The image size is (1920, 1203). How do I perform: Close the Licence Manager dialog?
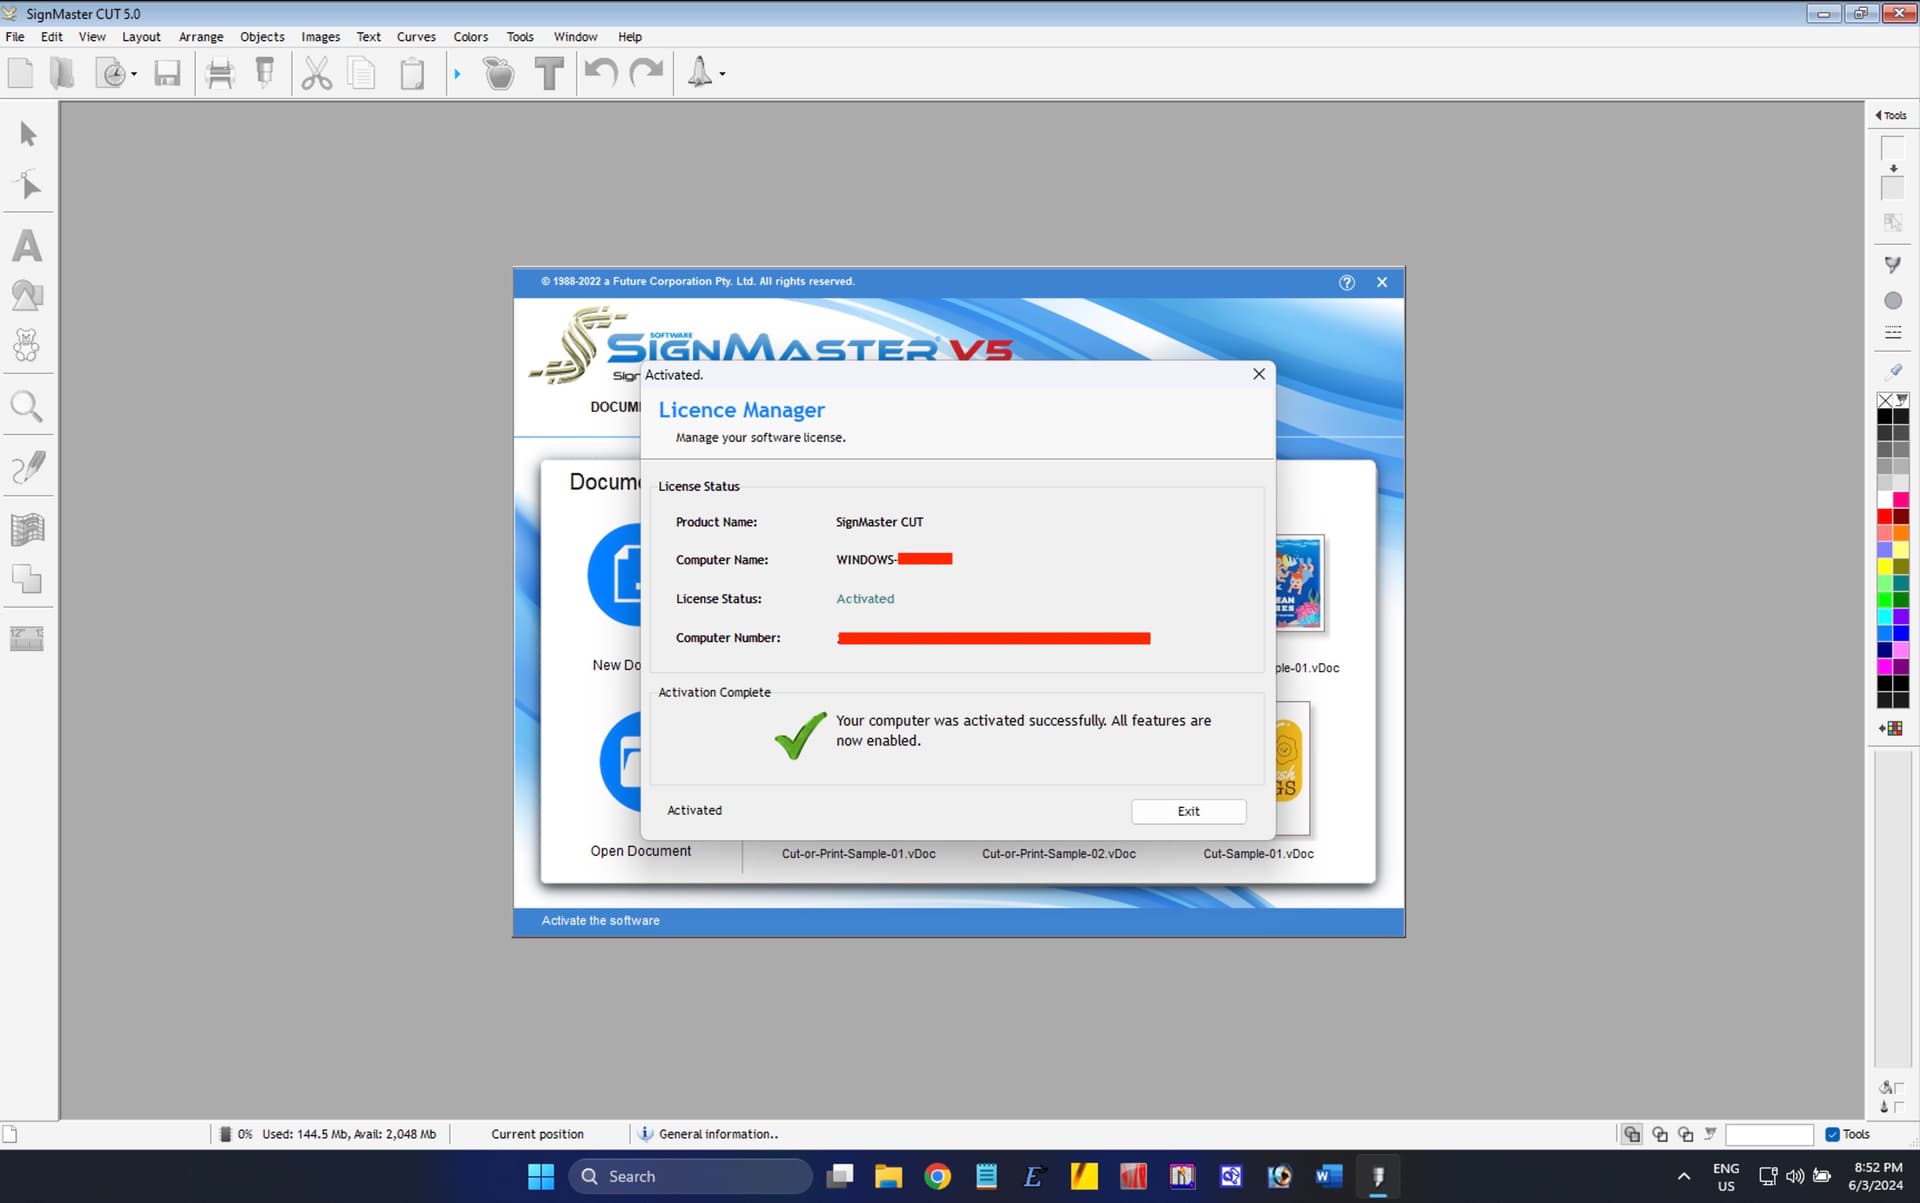click(1259, 374)
